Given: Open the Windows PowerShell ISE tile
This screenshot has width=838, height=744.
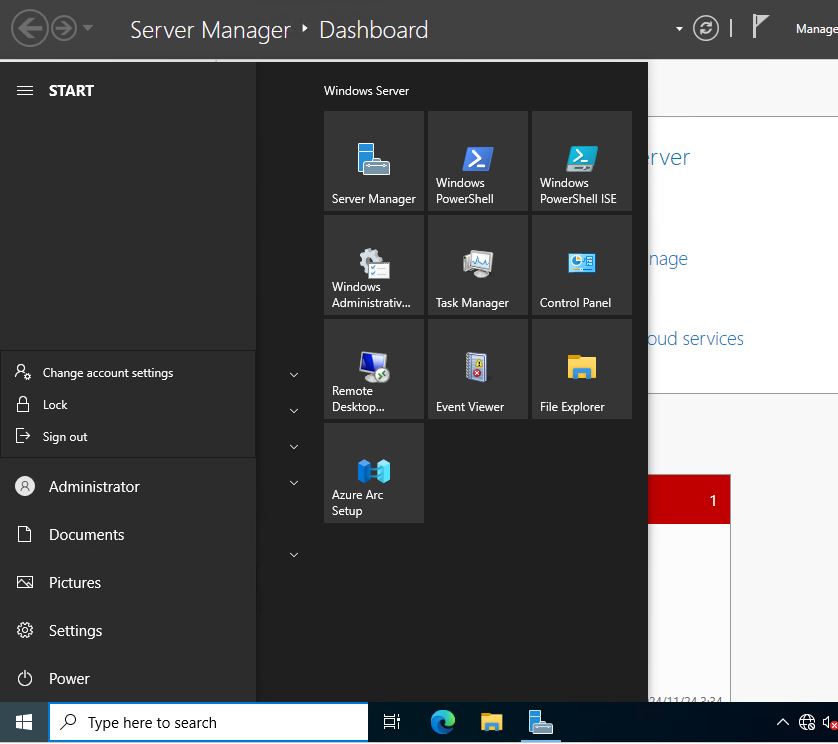Looking at the screenshot, I should pyautogui.click(x=581, y=161).
